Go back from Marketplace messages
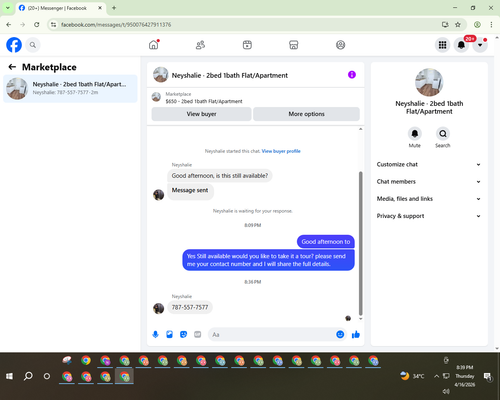 12,67
